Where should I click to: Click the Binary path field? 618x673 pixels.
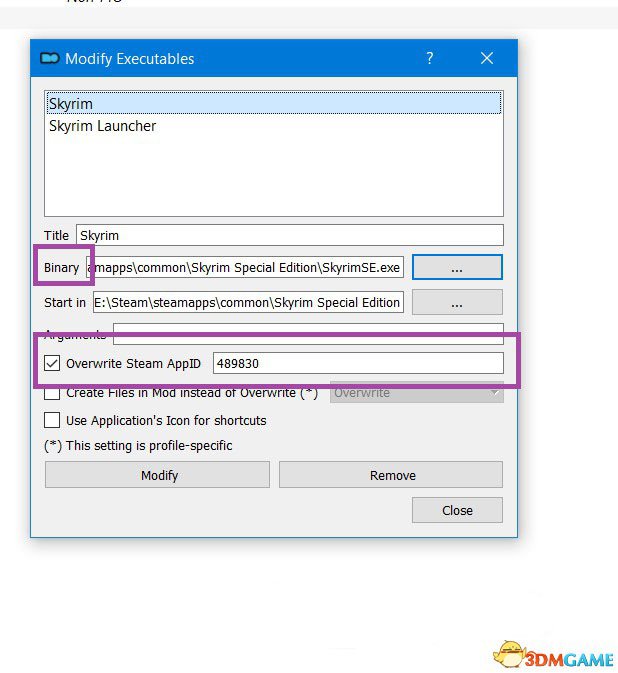point(245,267)
